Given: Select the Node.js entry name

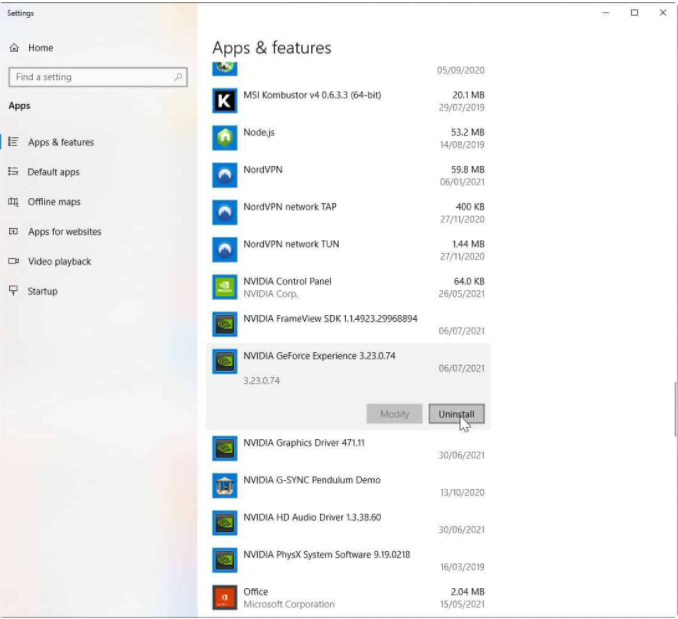Looking at the screenshot, I should coord(259,132).
